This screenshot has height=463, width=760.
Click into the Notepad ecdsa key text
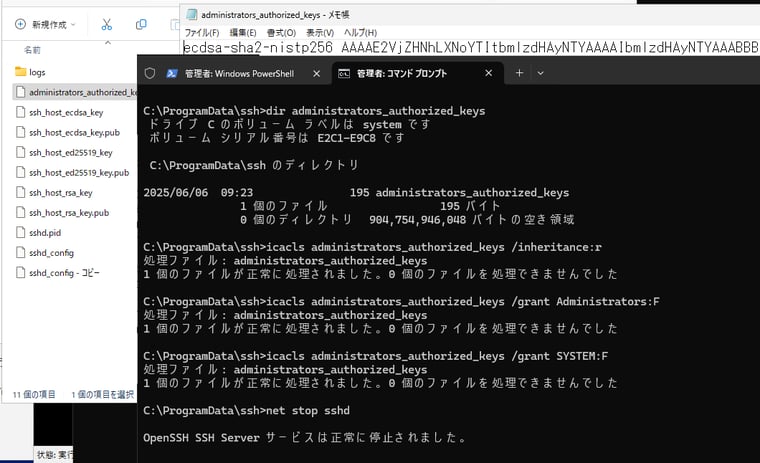pos(470,48)
